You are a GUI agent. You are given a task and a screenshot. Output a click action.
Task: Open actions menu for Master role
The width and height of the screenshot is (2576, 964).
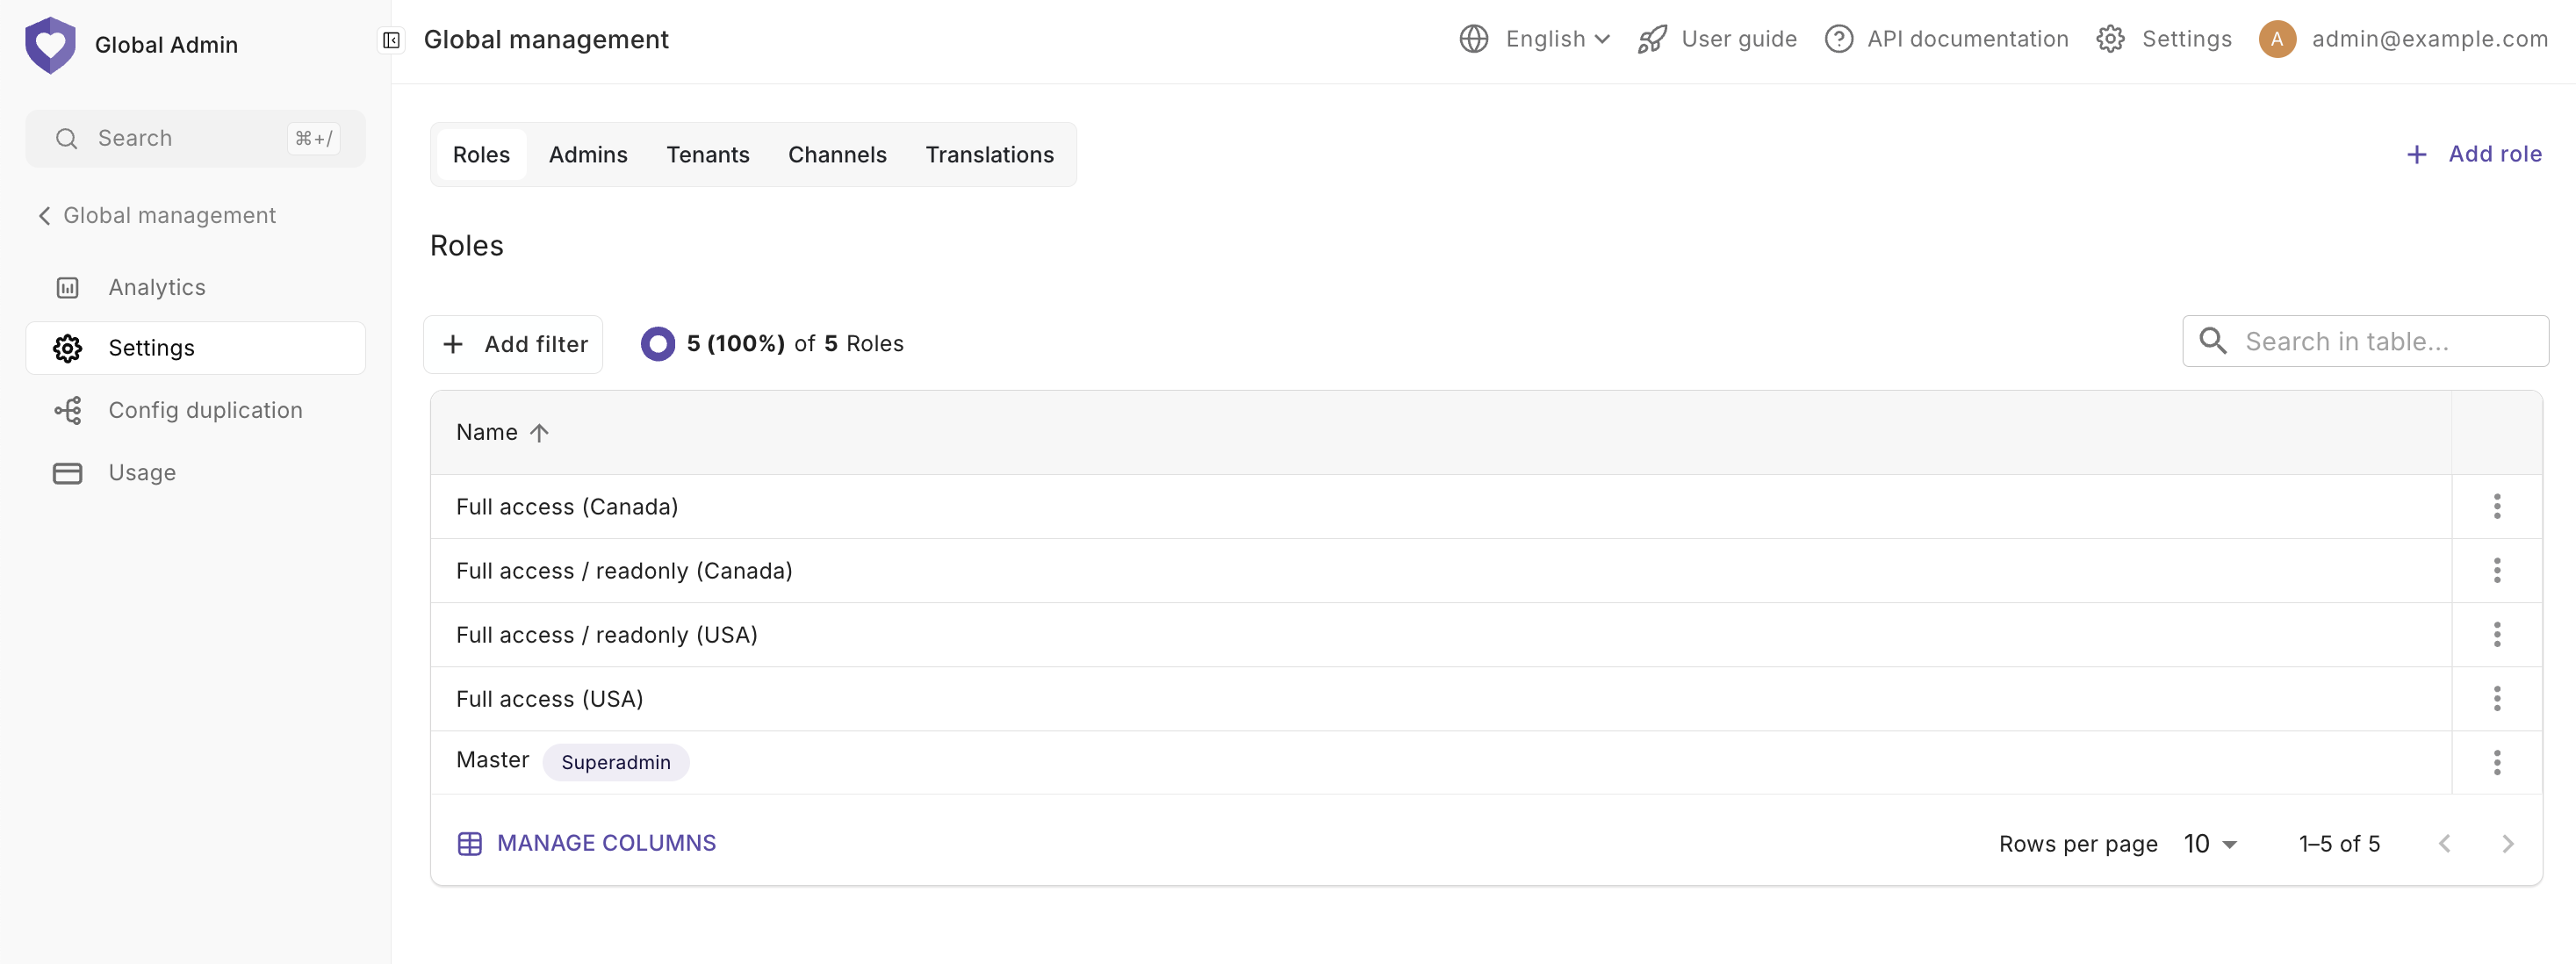click(x=2496, y=763)
